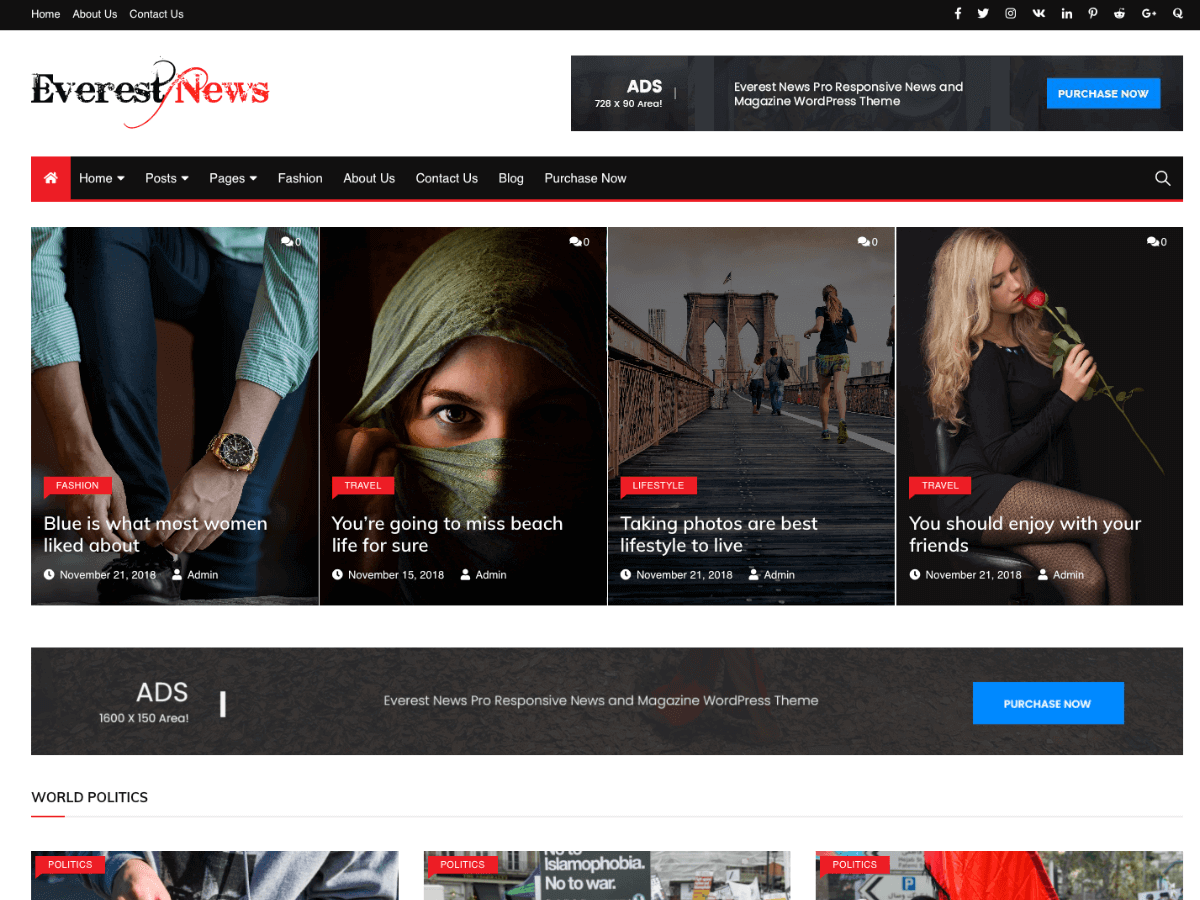Open the Pages dropdown

232,178
